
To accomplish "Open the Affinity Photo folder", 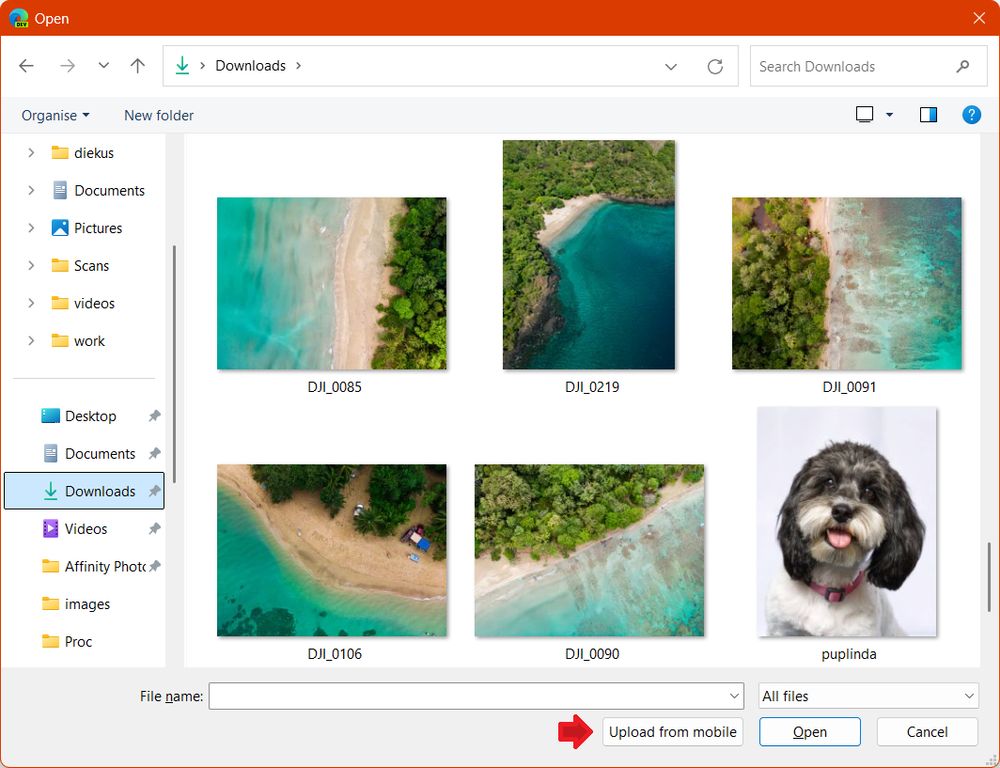I will (x=93, y=567).
